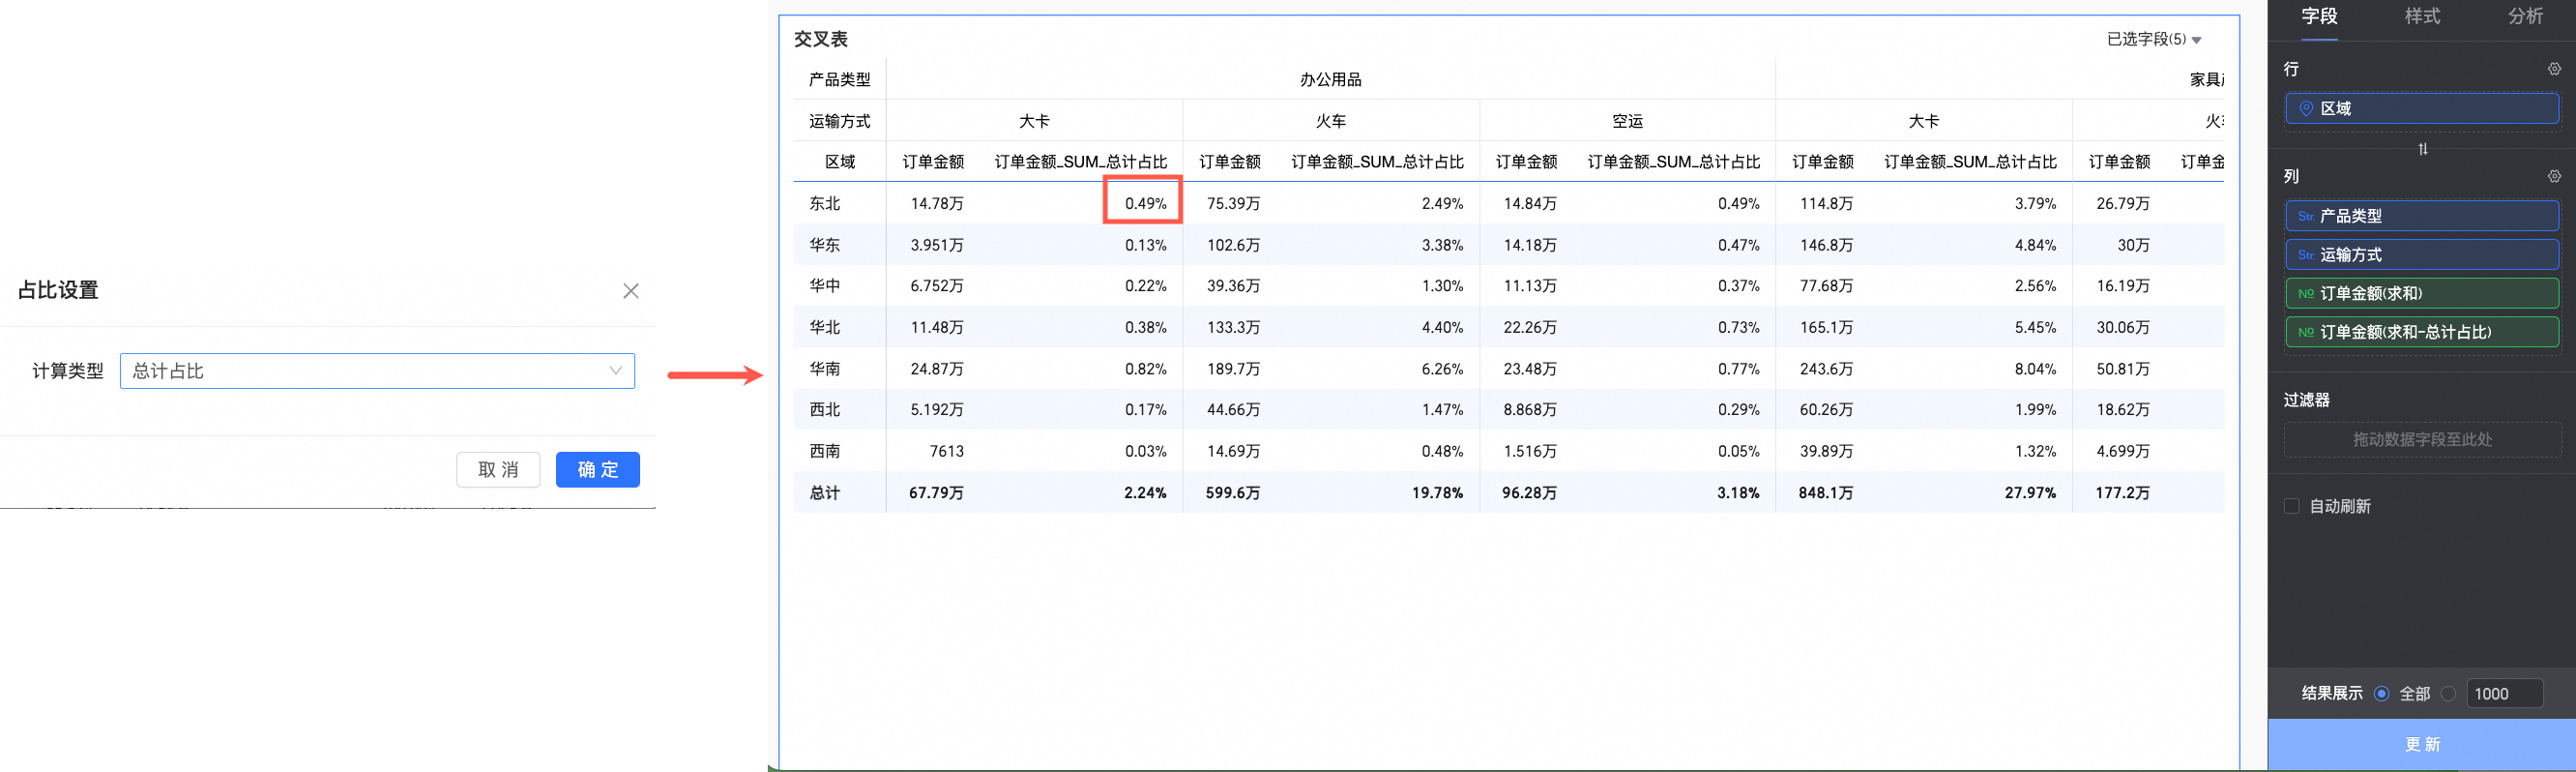Image resolution: width=2576 pixels, height=772 pixels.
Task: Select the 产品类型 column field
Action: coord(2422,216)
